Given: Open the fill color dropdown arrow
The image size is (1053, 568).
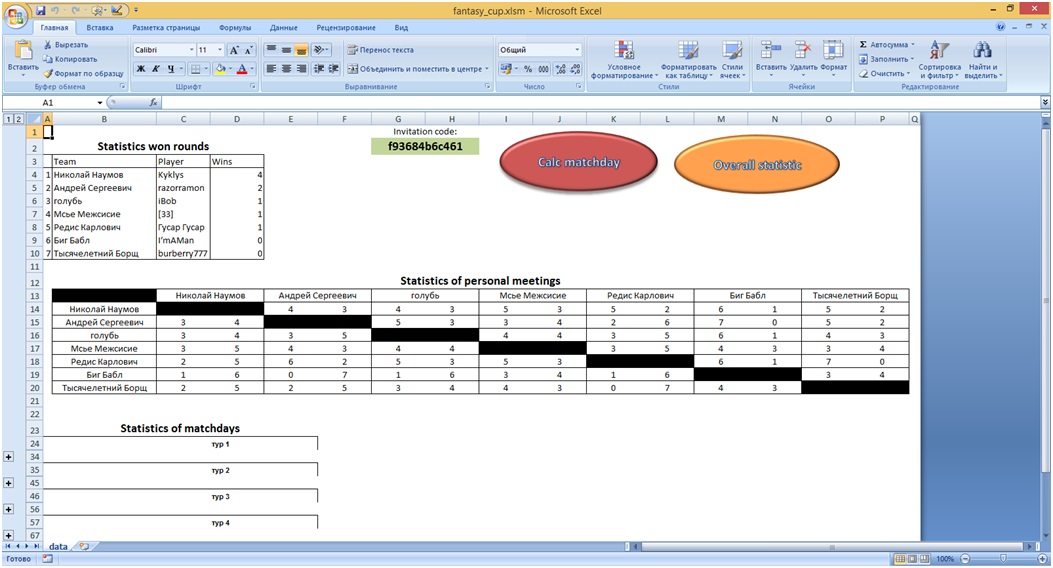Looking at the screenshot, I should click(x=230, y=68).
